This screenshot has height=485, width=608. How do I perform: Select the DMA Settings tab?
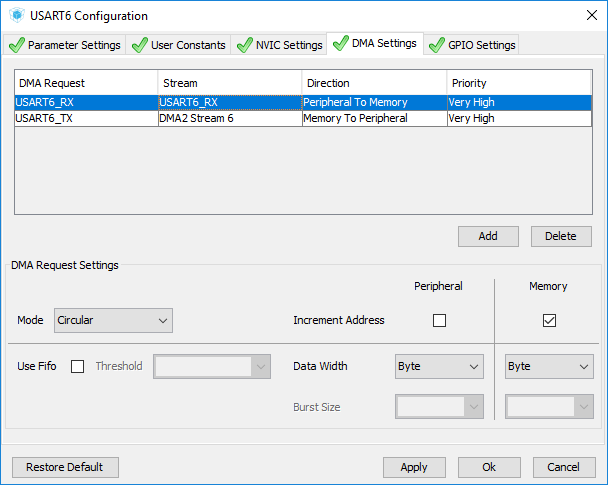pyautogui.click(x=375, y=43)
